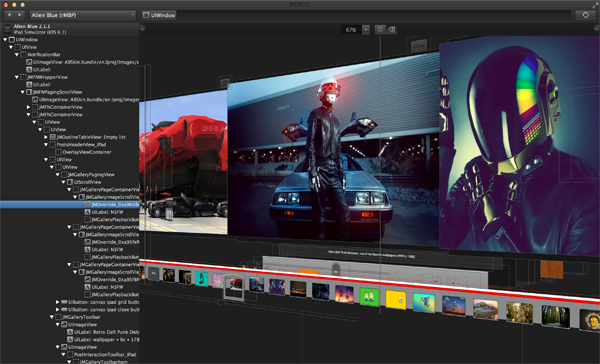Collapse the PostInteractionToolbar_iPad node
600x364 pixels.
(64, 354)
